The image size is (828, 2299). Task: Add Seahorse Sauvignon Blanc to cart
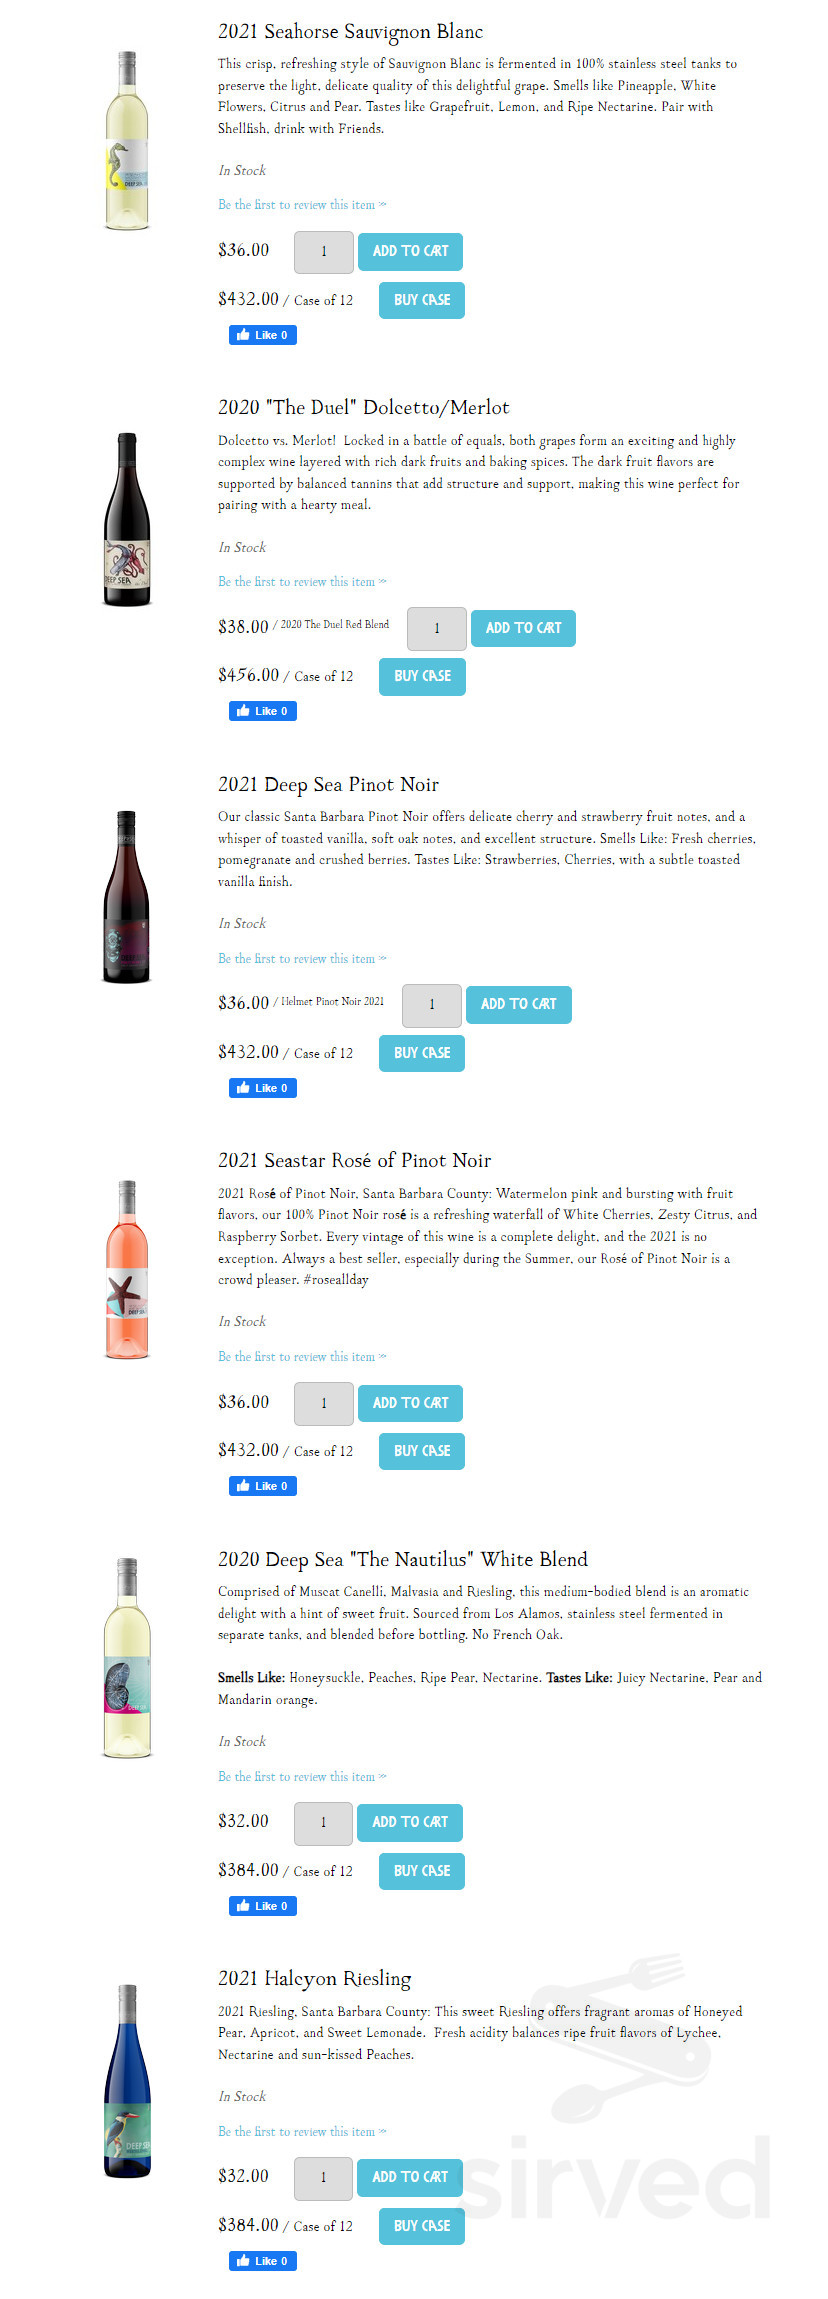click(x=410, y=252)
